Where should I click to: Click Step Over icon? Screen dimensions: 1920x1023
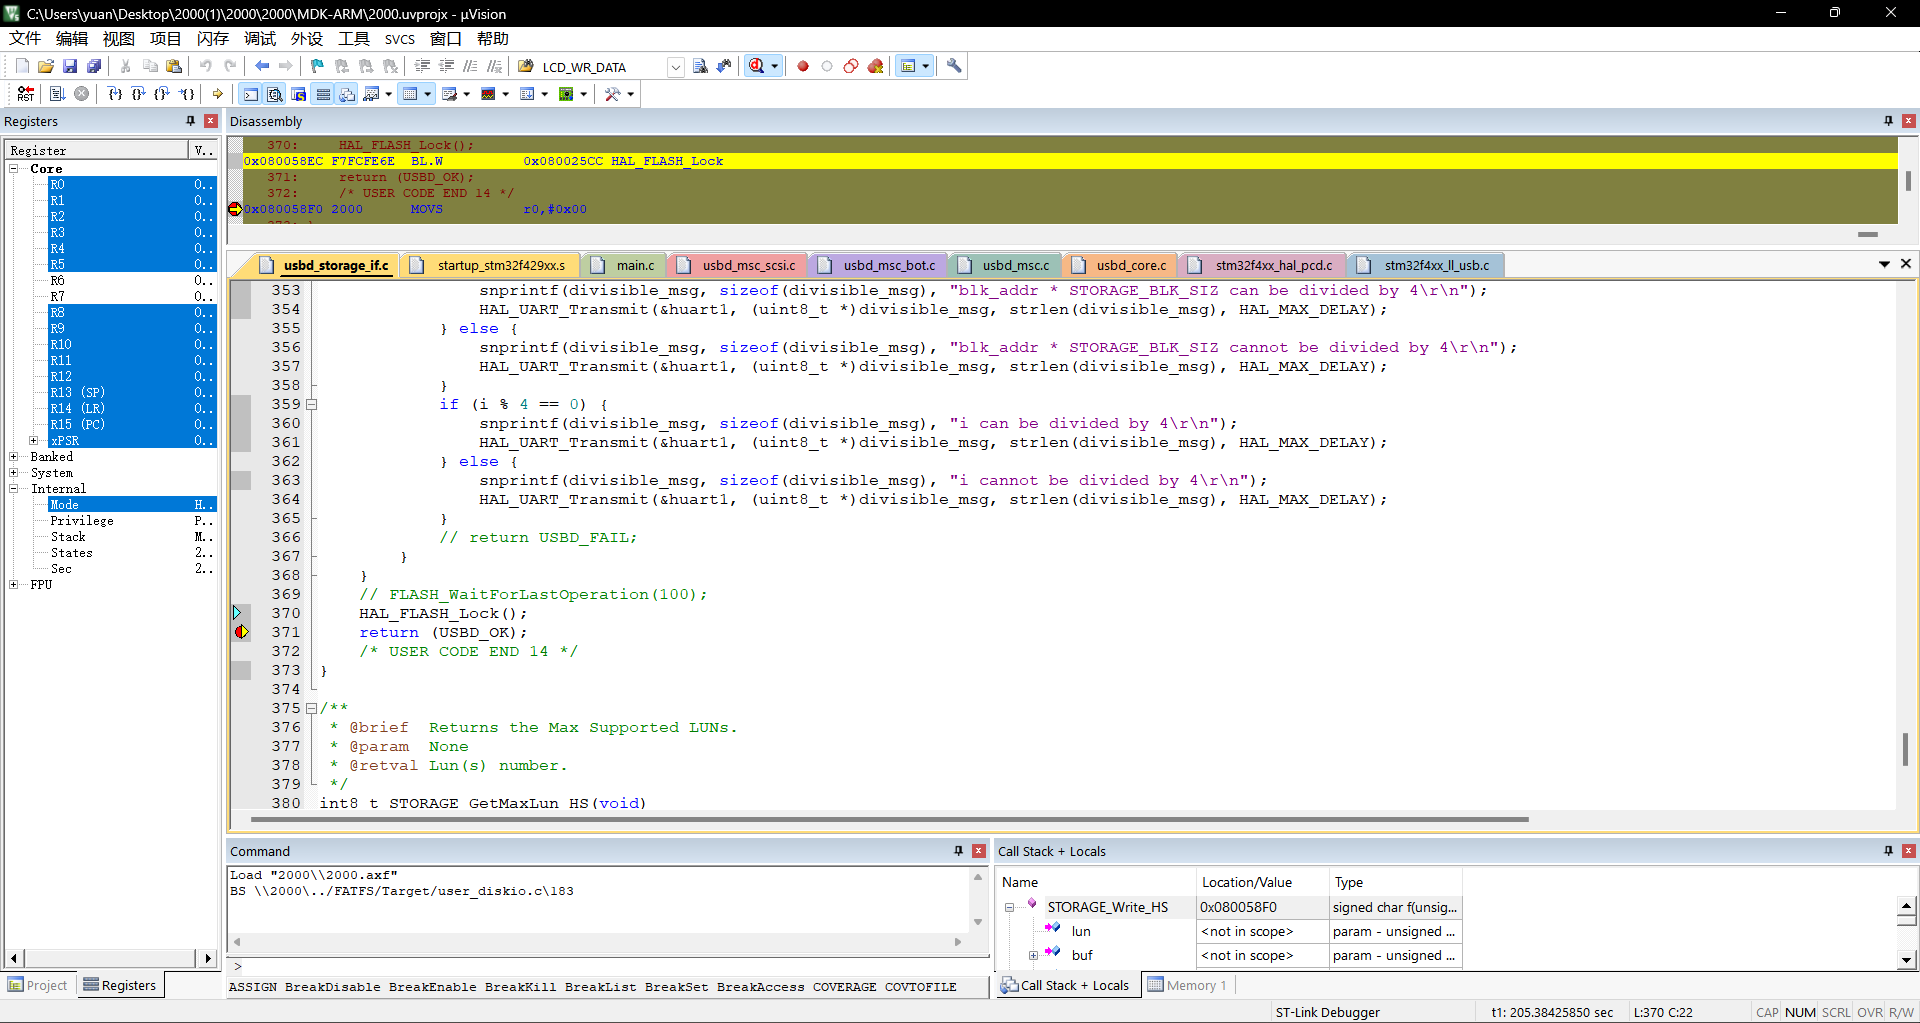click(139, 94)
